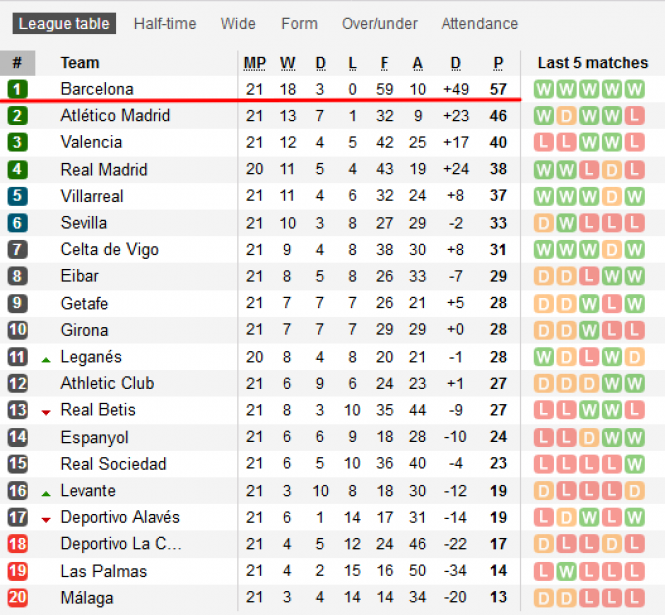Open the Real Madrid team link

pos(104,170)
